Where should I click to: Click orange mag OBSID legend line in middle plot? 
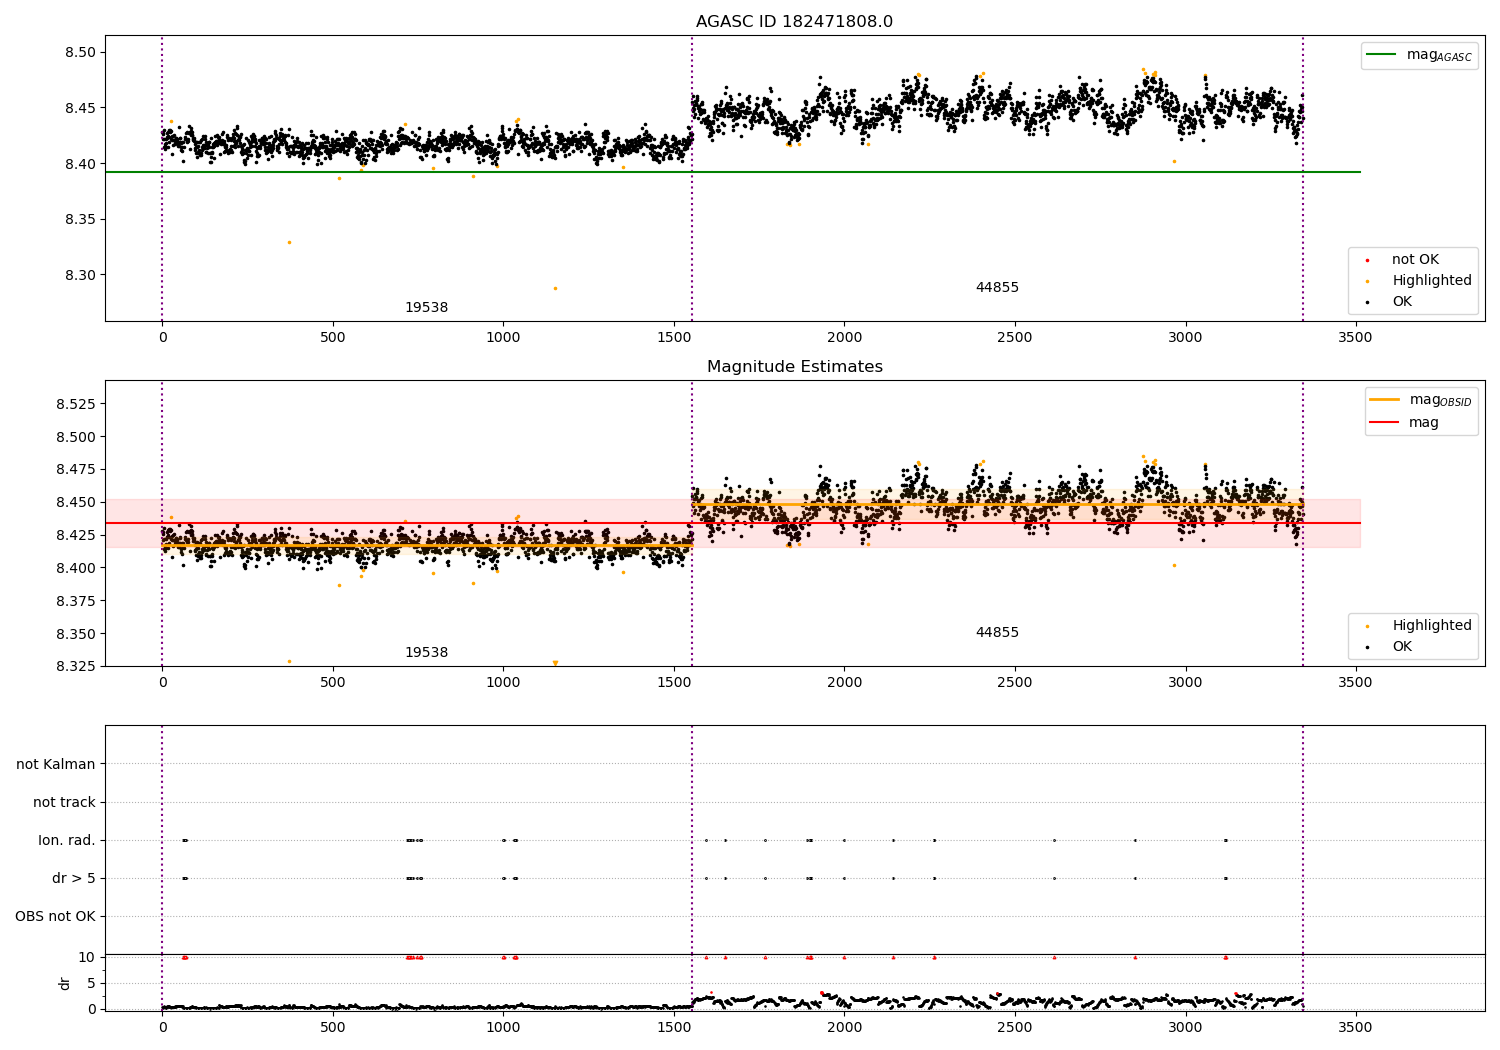(x=1385, y=400)
